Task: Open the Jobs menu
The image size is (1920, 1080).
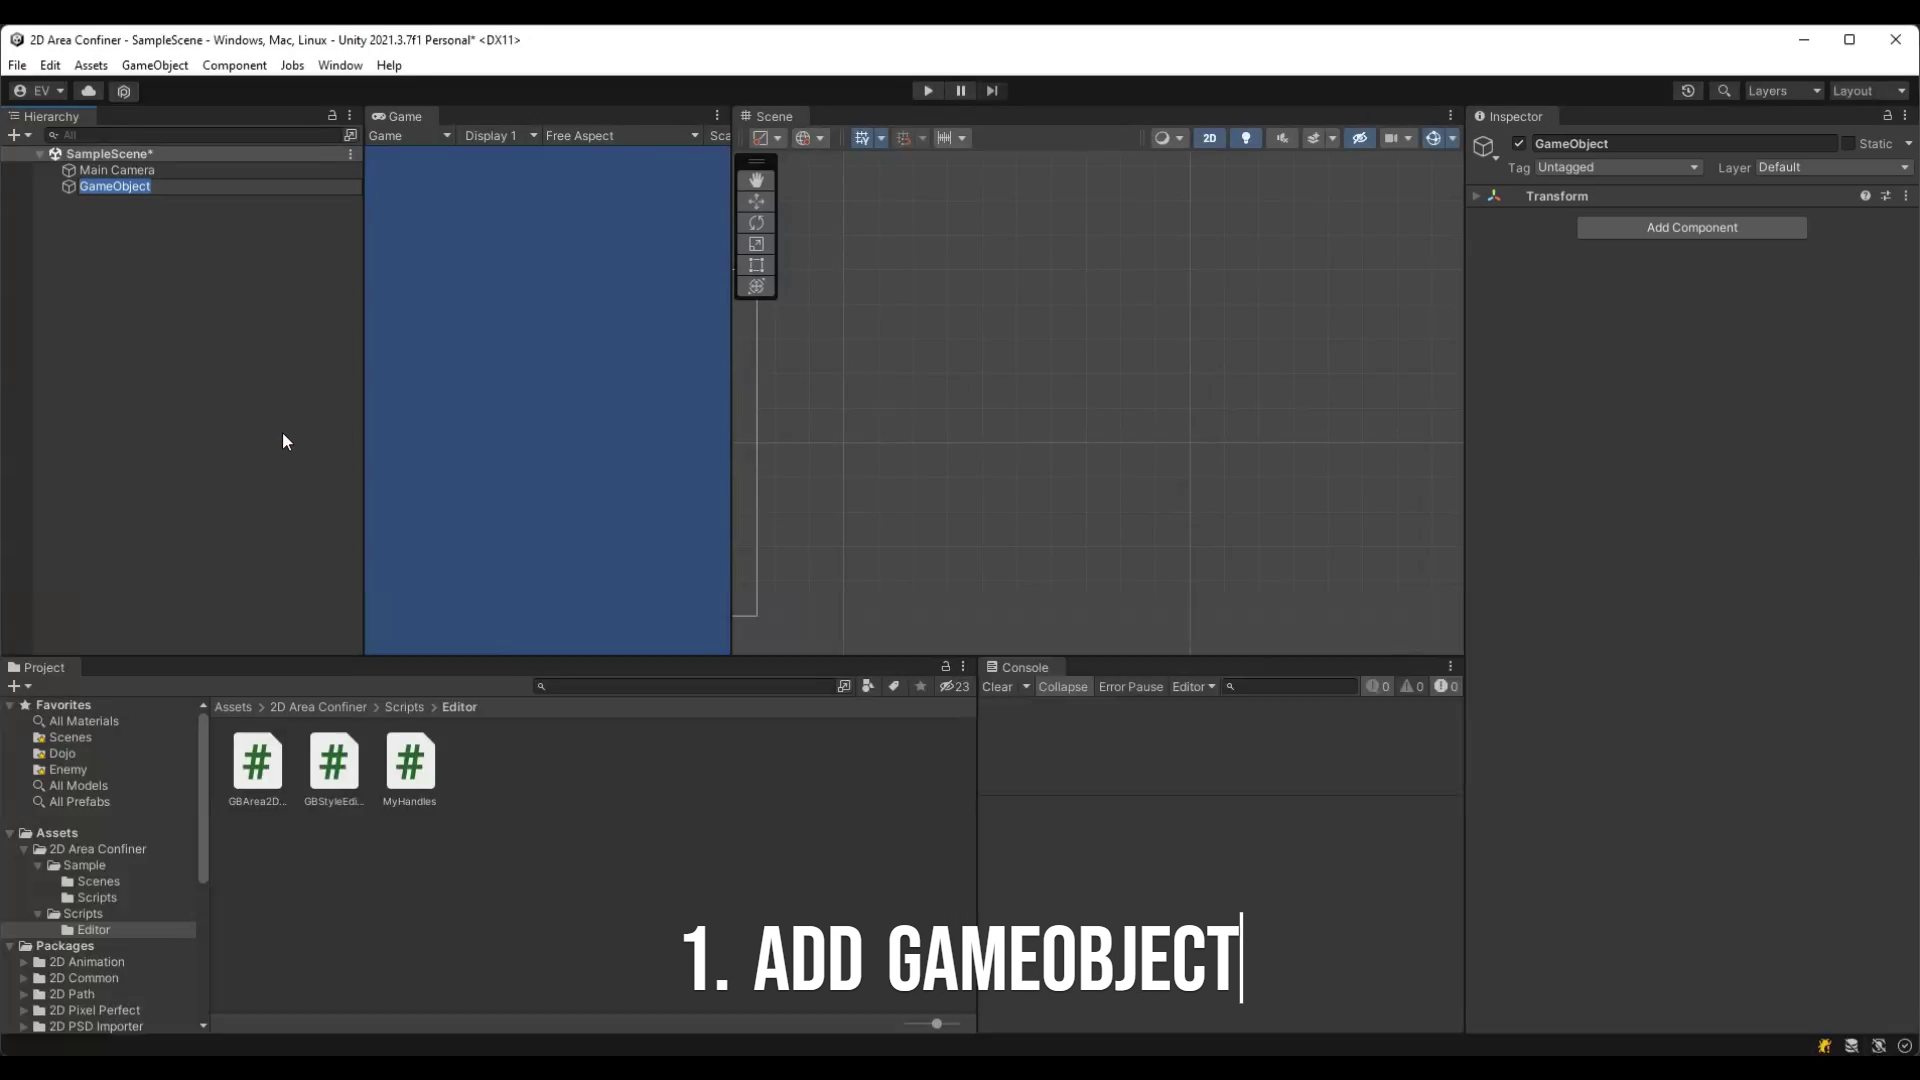Action: pyautogui.click(x=292, y=65)
